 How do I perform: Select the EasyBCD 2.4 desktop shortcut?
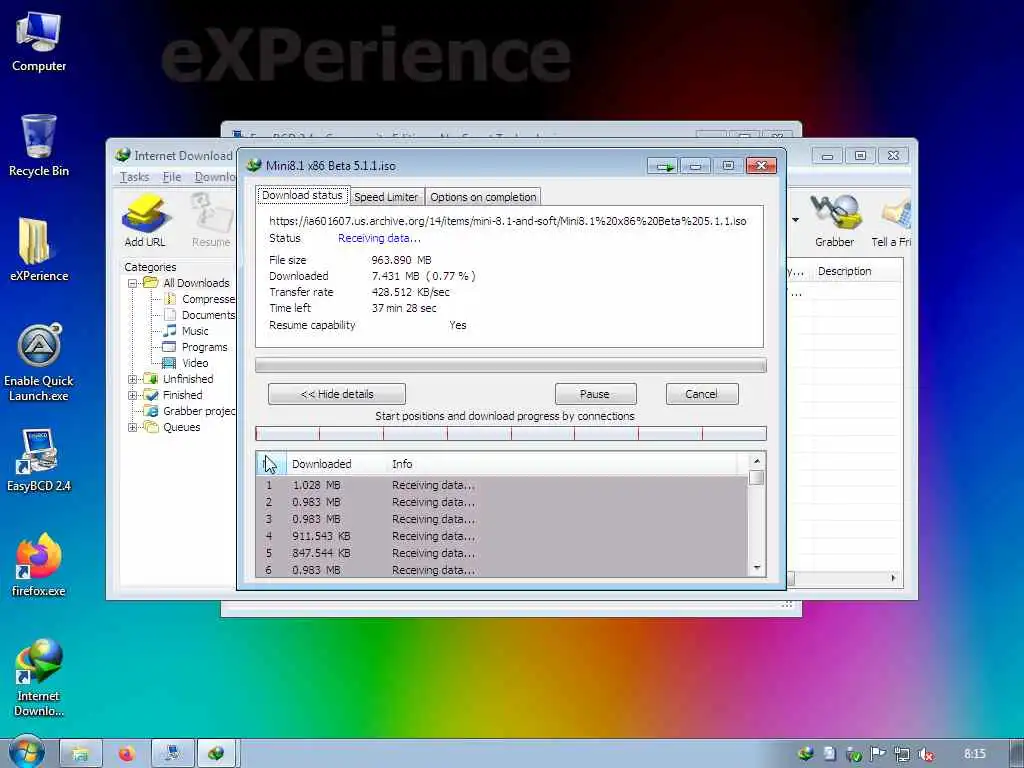click(39, 460)
